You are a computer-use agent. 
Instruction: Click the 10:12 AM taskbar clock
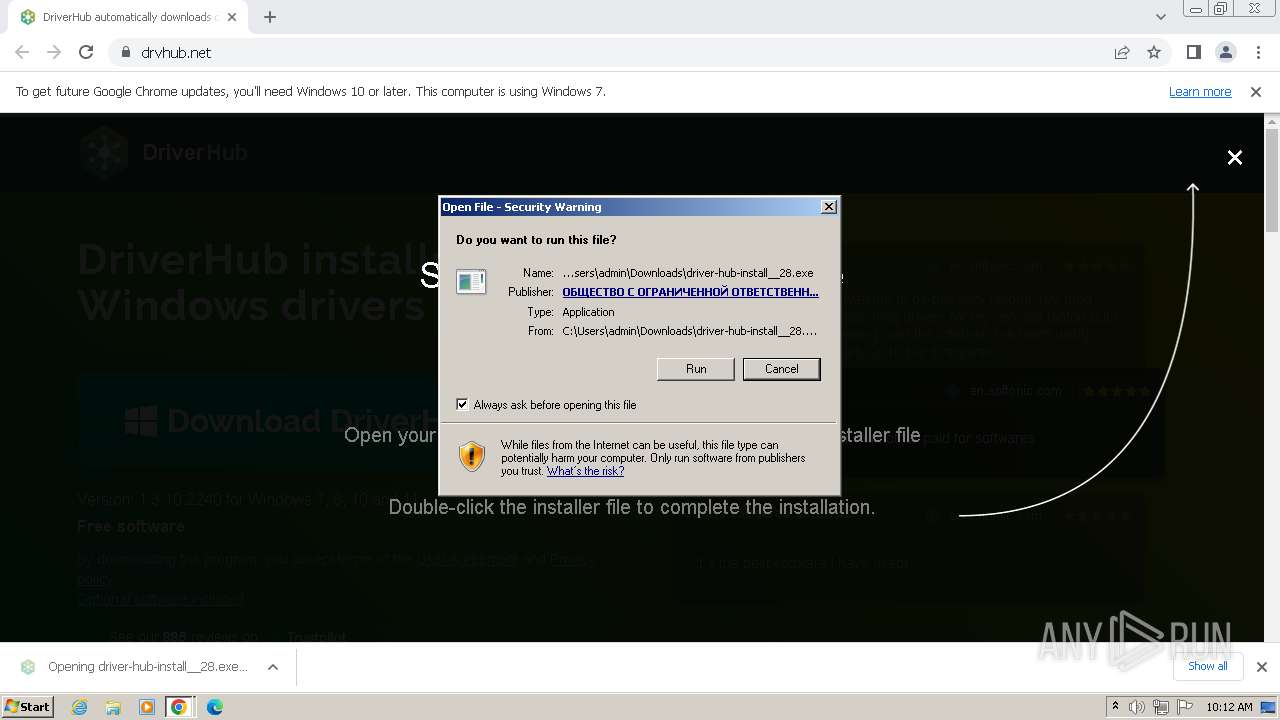[1229, 707]
